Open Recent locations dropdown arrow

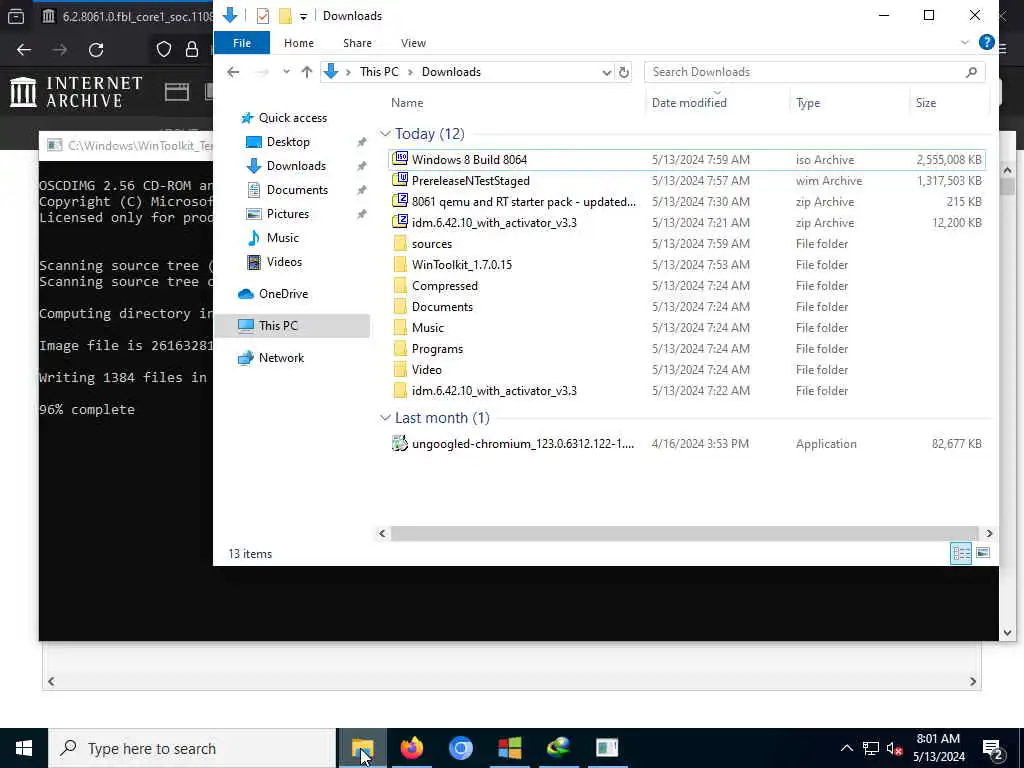click(x=286, y=72)
